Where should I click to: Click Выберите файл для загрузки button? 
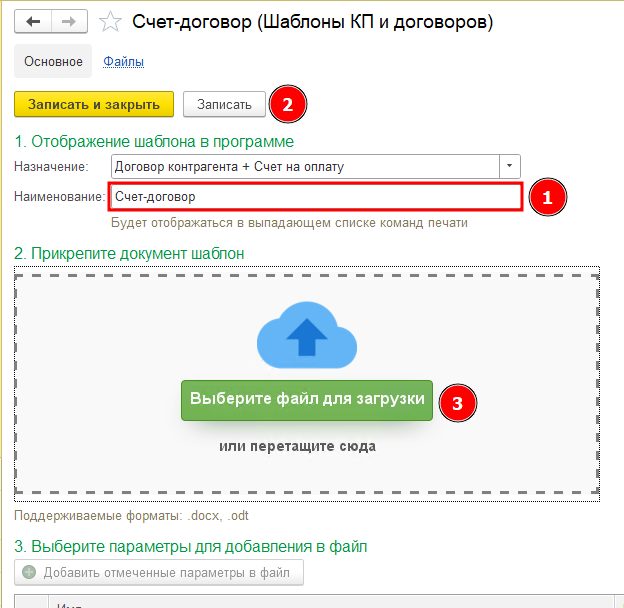pos(307,400)
